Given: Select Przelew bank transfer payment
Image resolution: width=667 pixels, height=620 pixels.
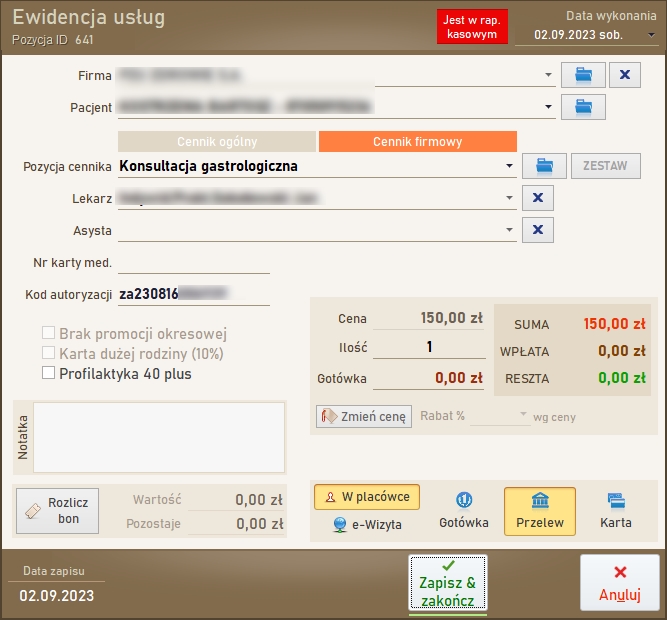Looking at the screenshot, I should point(539,511).
